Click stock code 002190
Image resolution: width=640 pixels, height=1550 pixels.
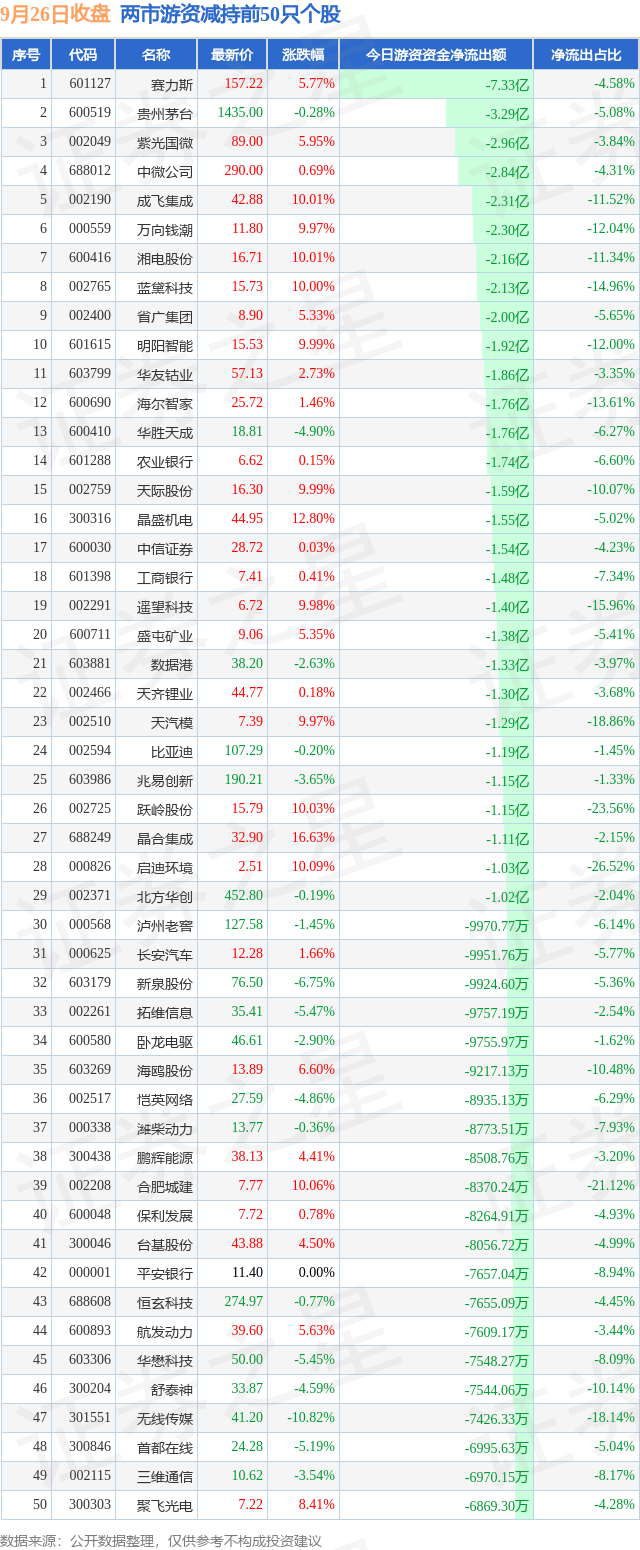click(x=89, y=200)
